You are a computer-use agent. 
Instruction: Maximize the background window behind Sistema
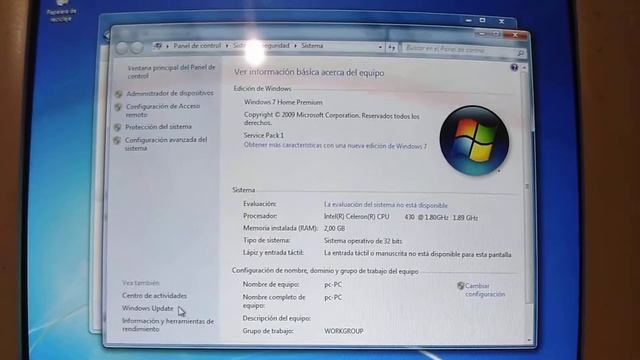click(482, 20)
